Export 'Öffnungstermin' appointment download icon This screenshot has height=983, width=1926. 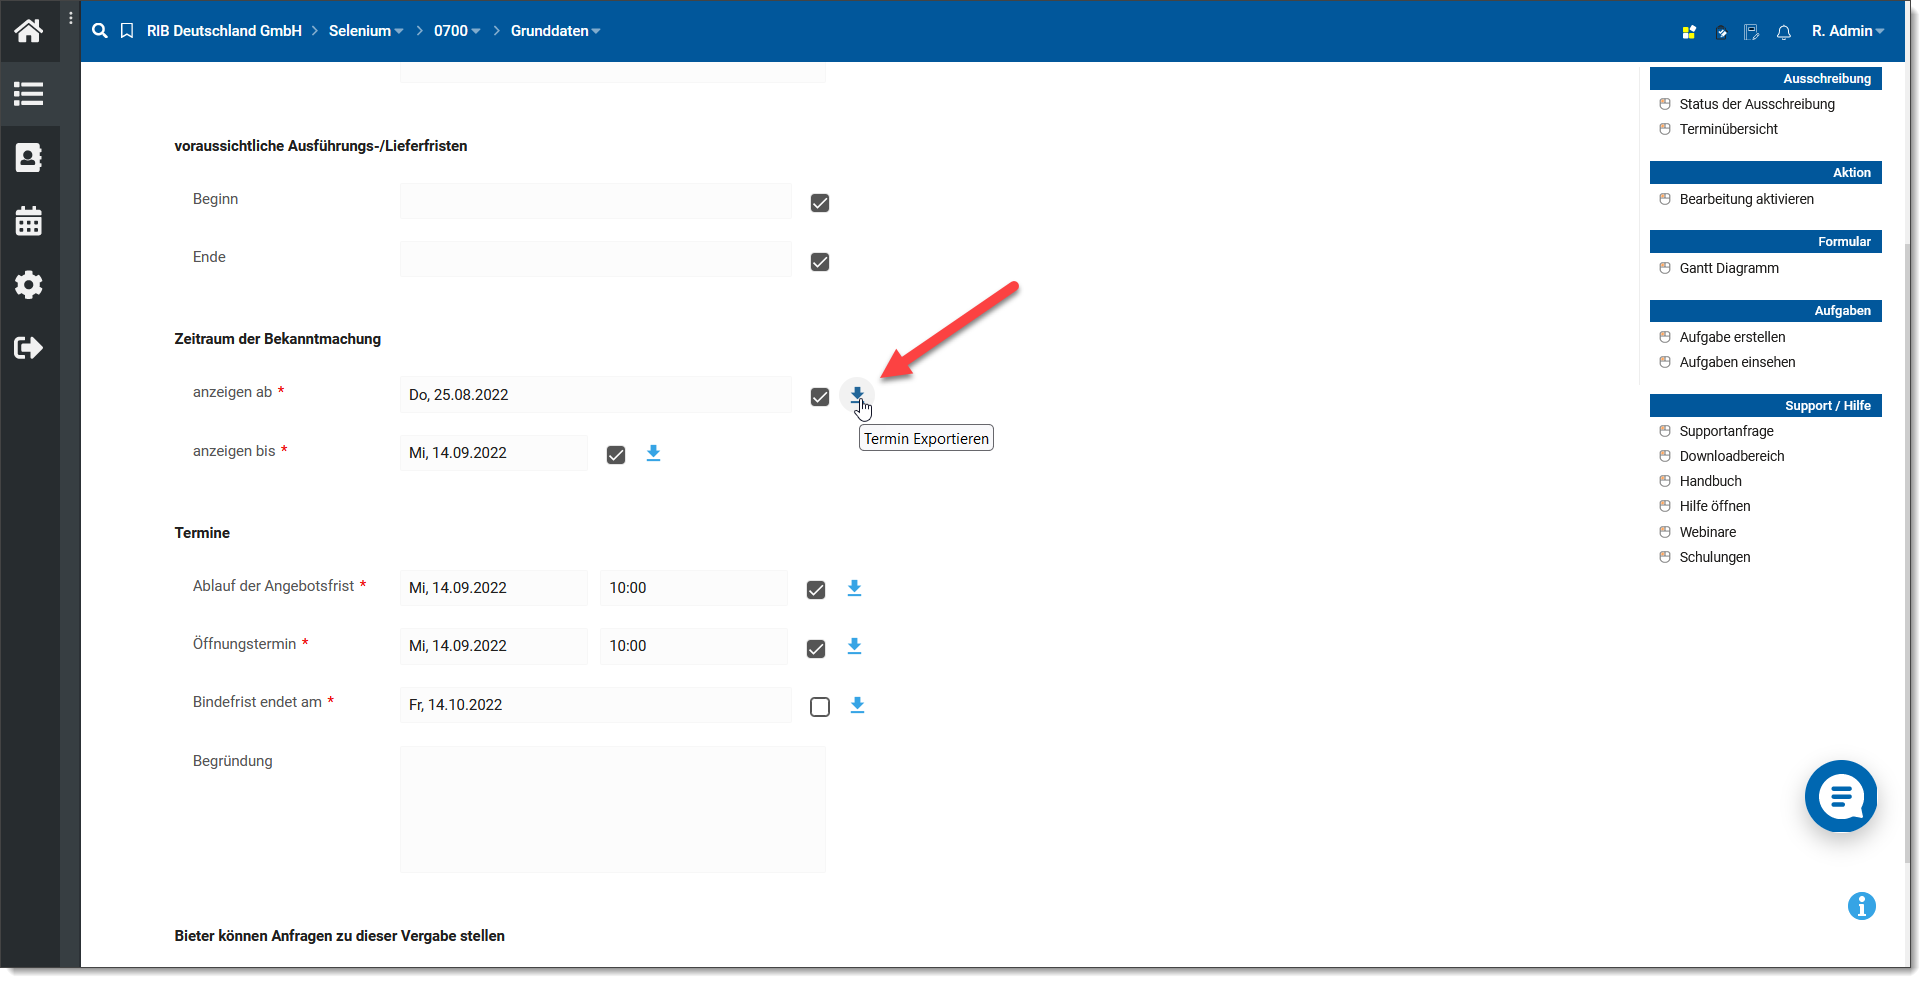pos(854,646)
